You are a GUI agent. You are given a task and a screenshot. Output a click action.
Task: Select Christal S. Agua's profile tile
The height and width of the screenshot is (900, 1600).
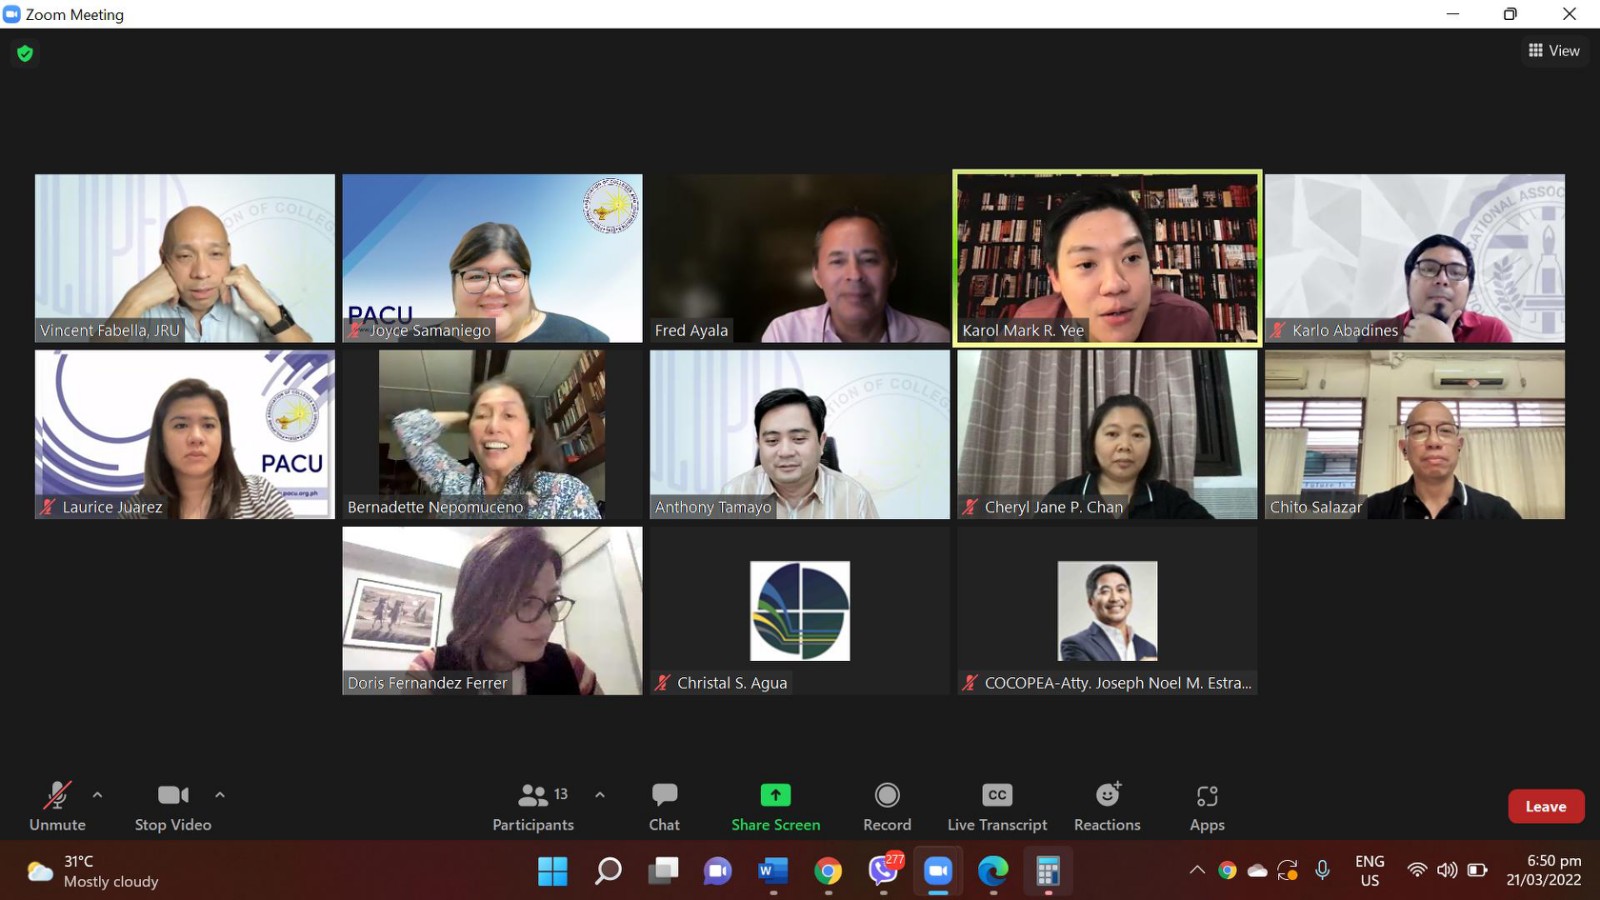(x=799, y=611)
